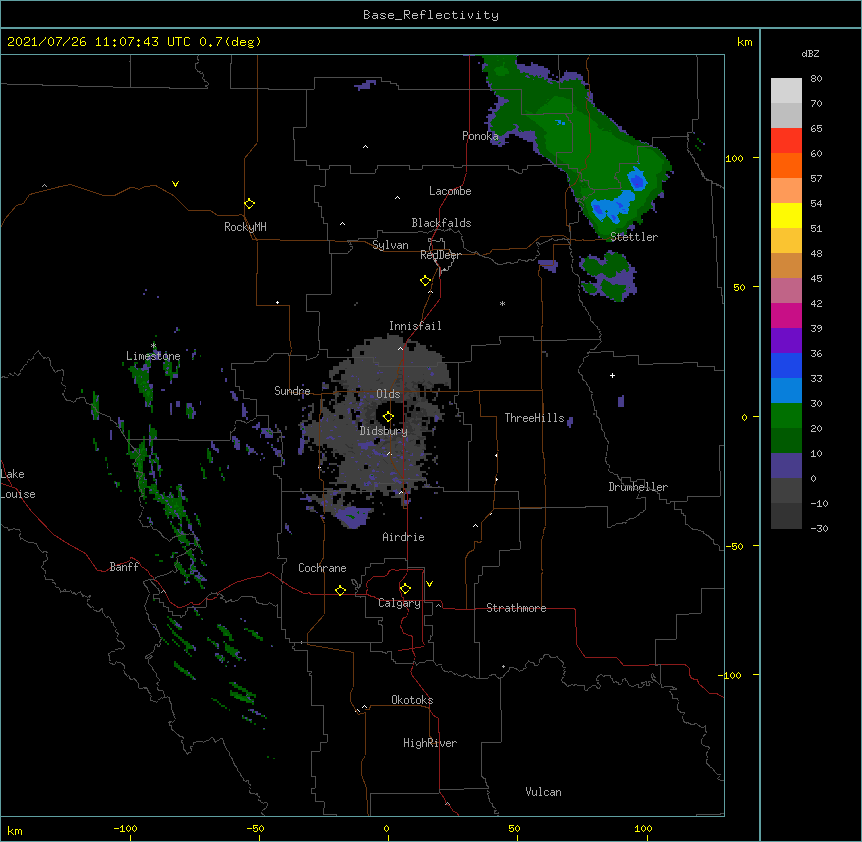
Task: Click the Lacombe label
Action: pyautogui.click(x=450, y=191)
